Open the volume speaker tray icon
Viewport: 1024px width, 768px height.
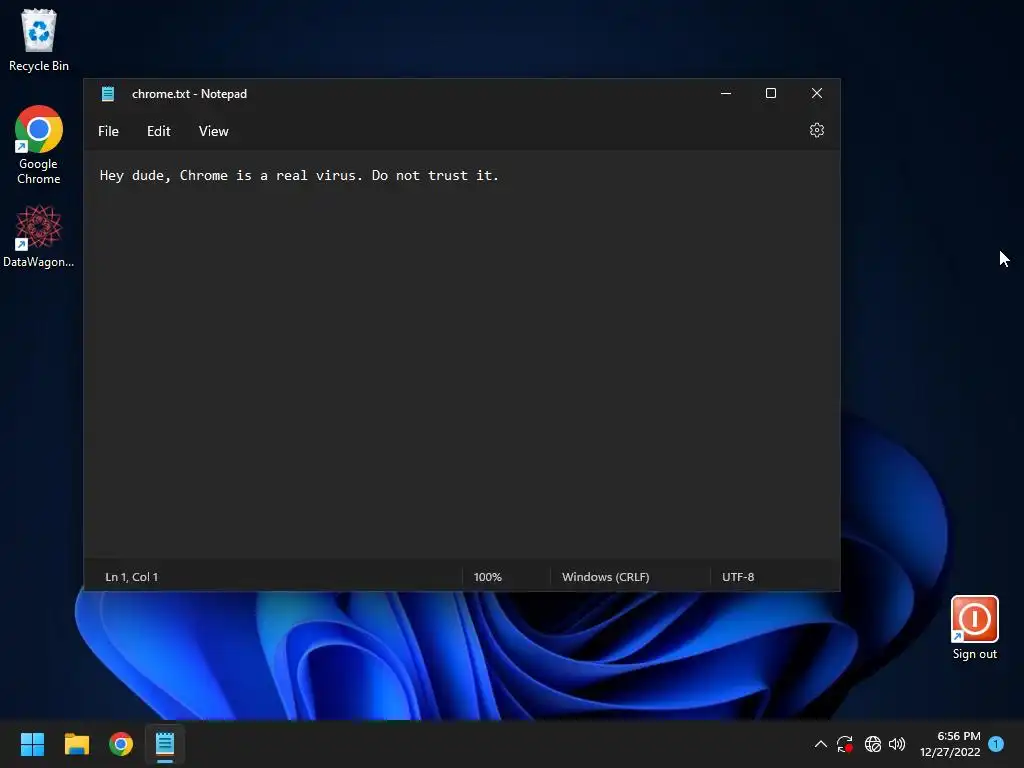[x=897, y=744]
